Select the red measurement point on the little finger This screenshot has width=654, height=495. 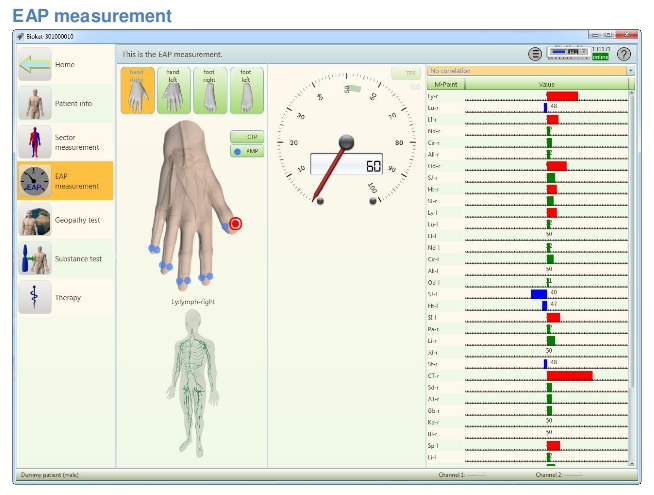[235, 224]
